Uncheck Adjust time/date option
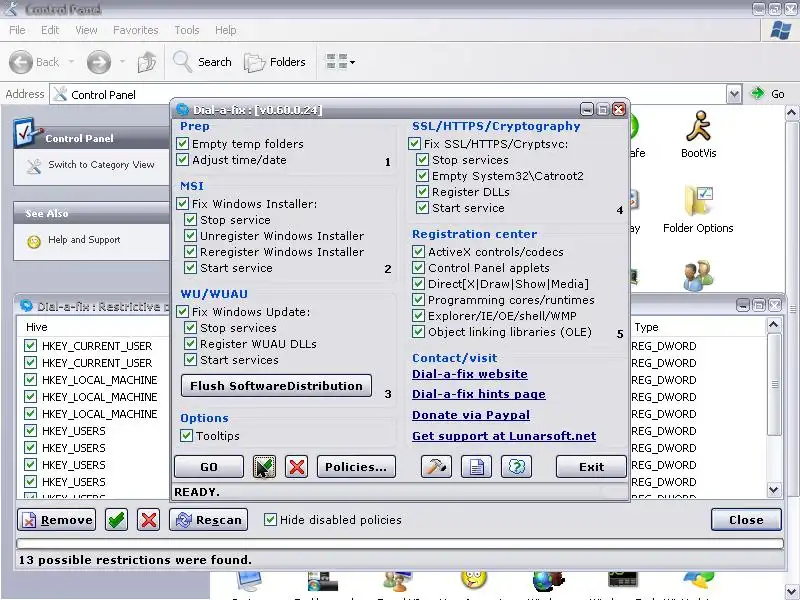 (x=183, y=160)
